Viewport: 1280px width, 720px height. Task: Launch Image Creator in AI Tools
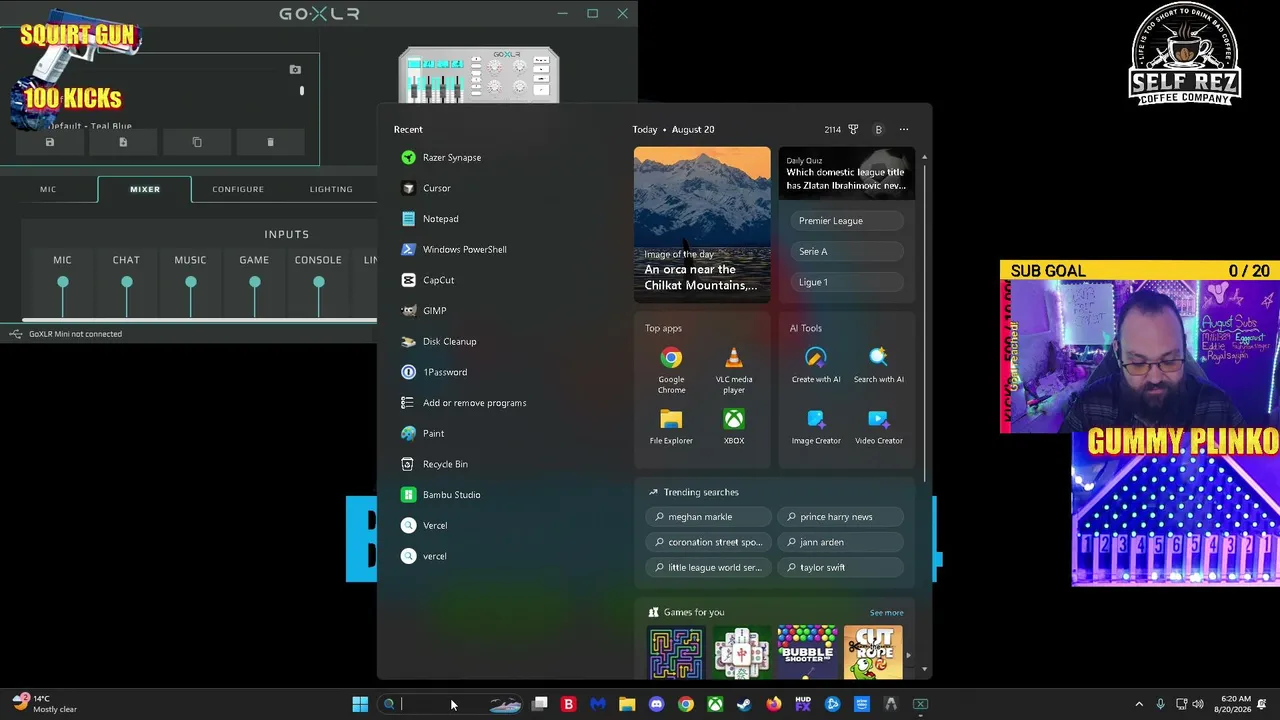click(x=816, y=426)
